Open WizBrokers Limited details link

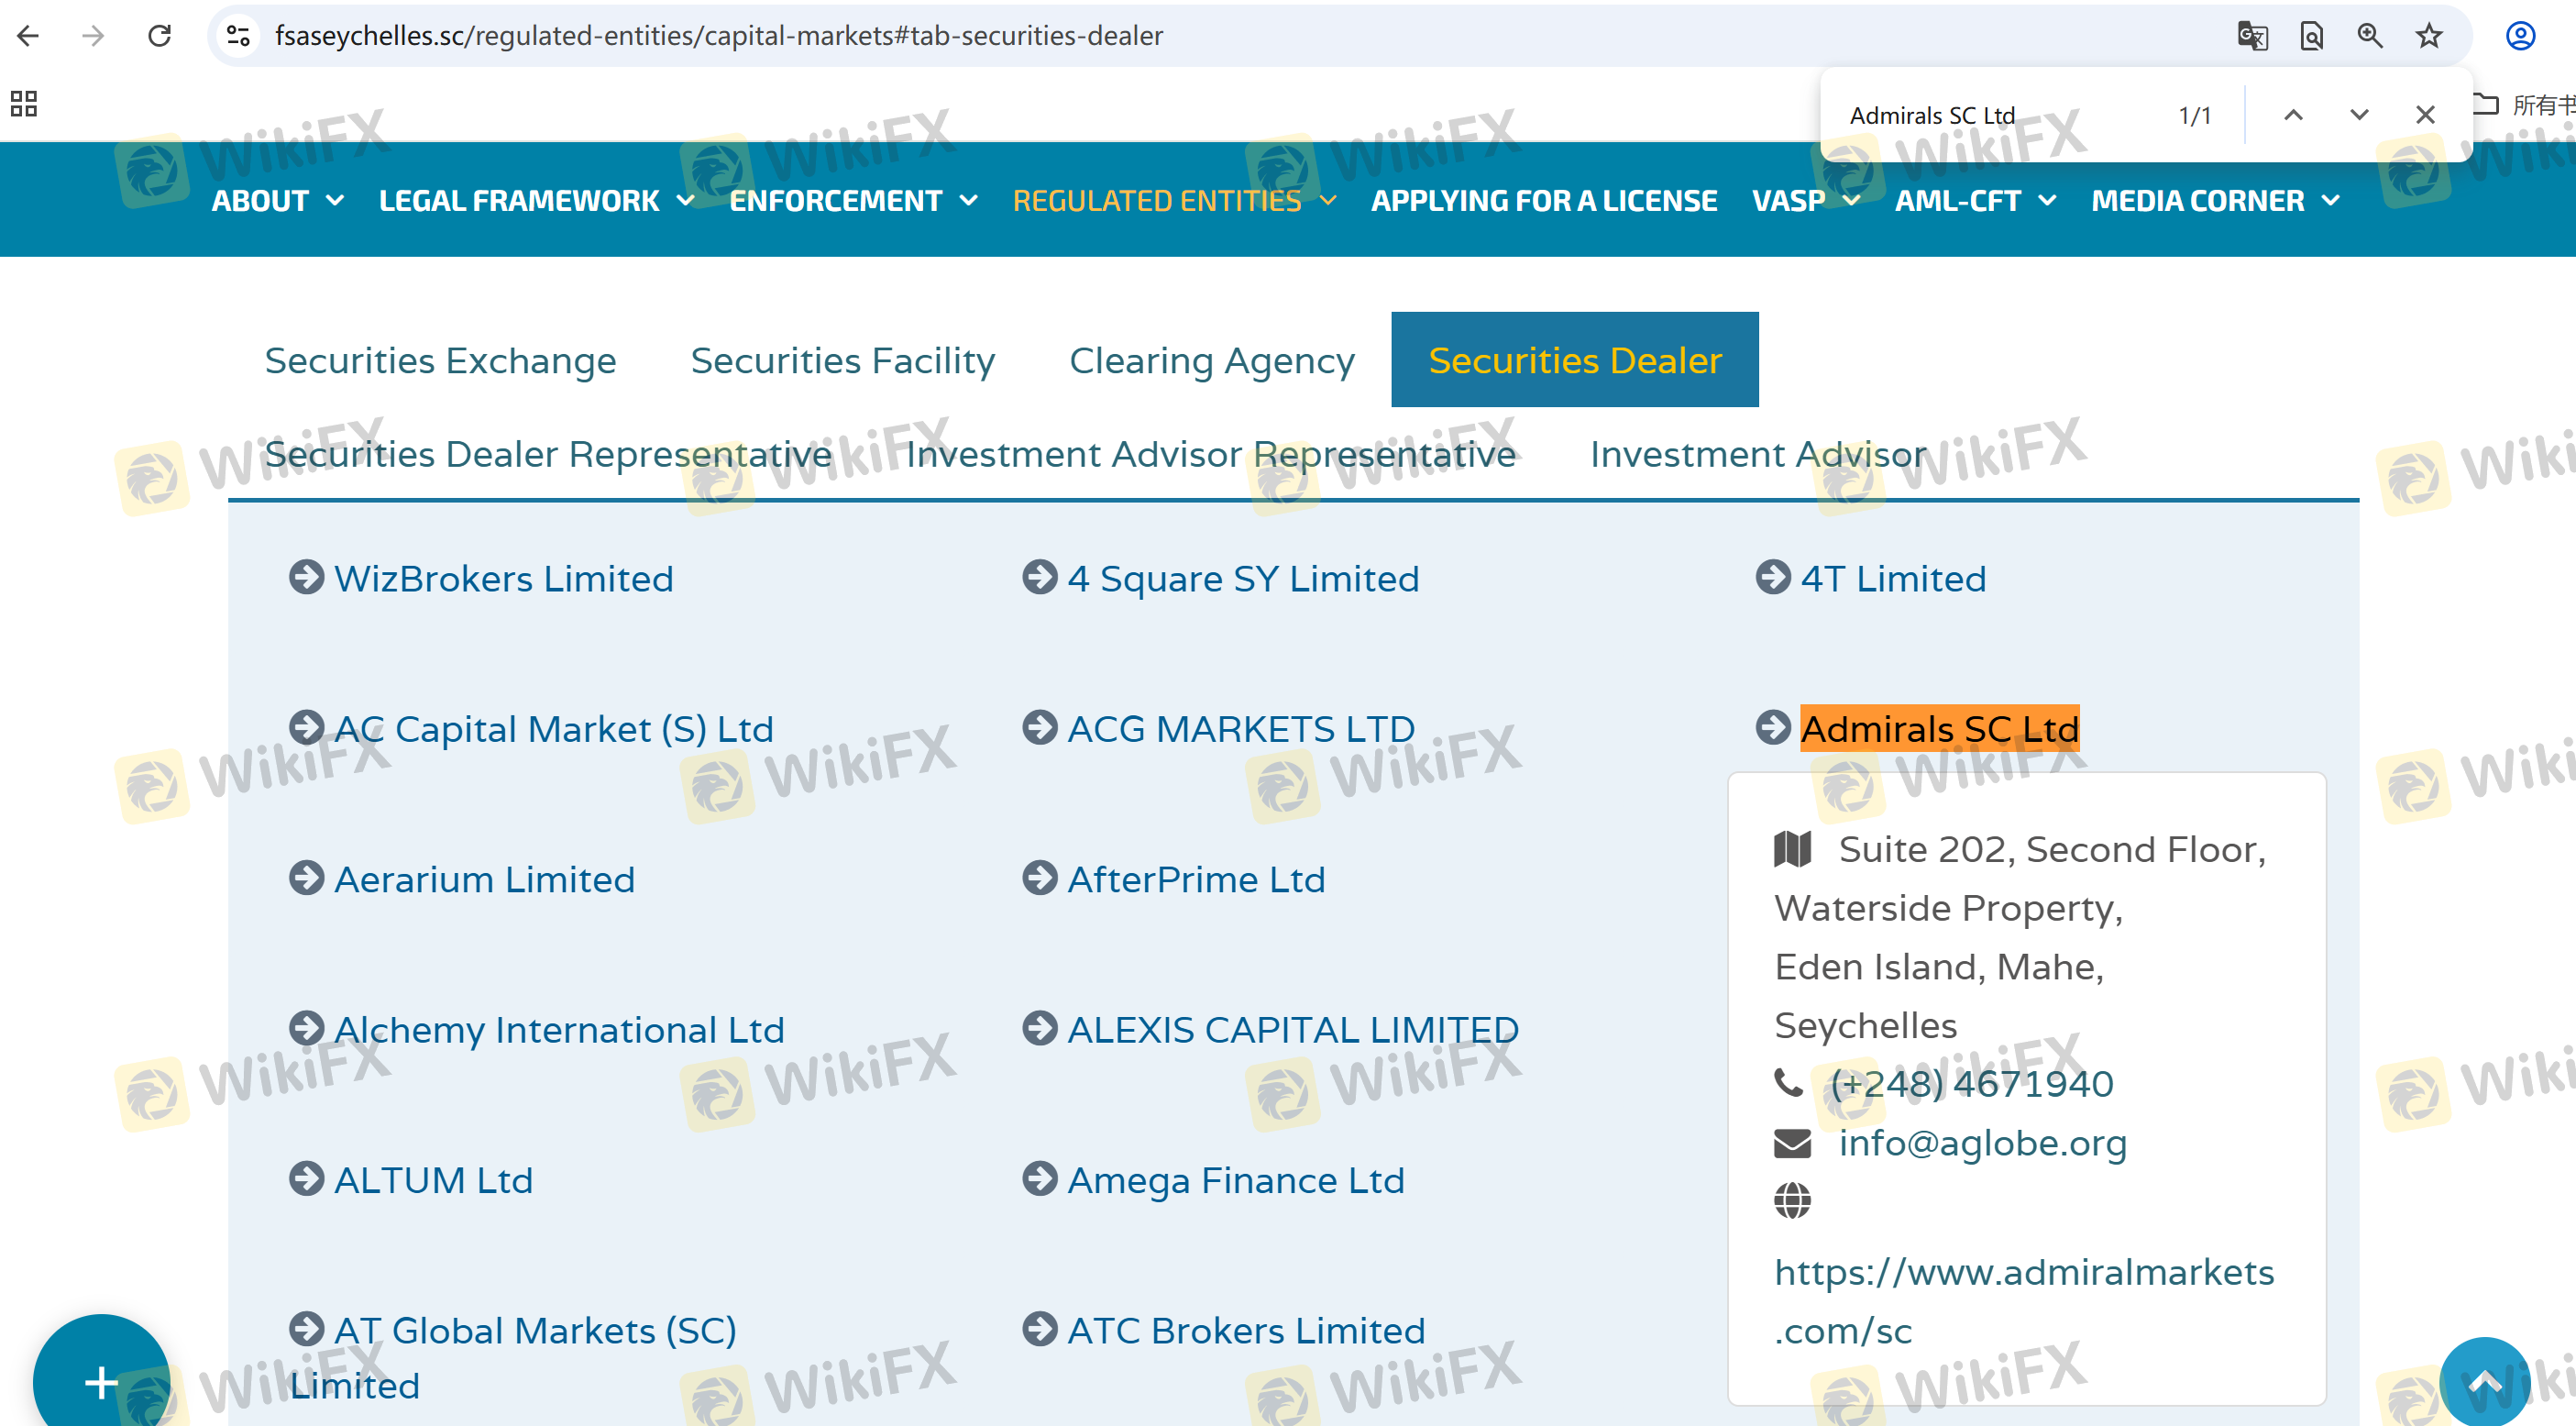(x=504, y=579)
